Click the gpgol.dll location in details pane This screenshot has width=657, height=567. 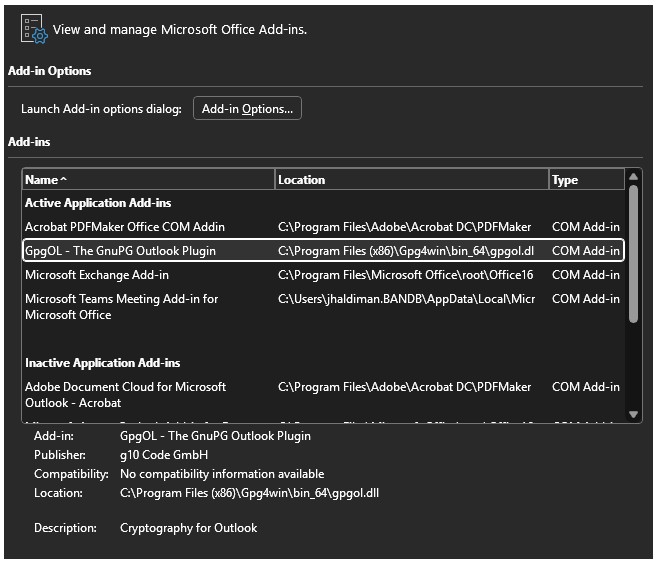point(249,493)
